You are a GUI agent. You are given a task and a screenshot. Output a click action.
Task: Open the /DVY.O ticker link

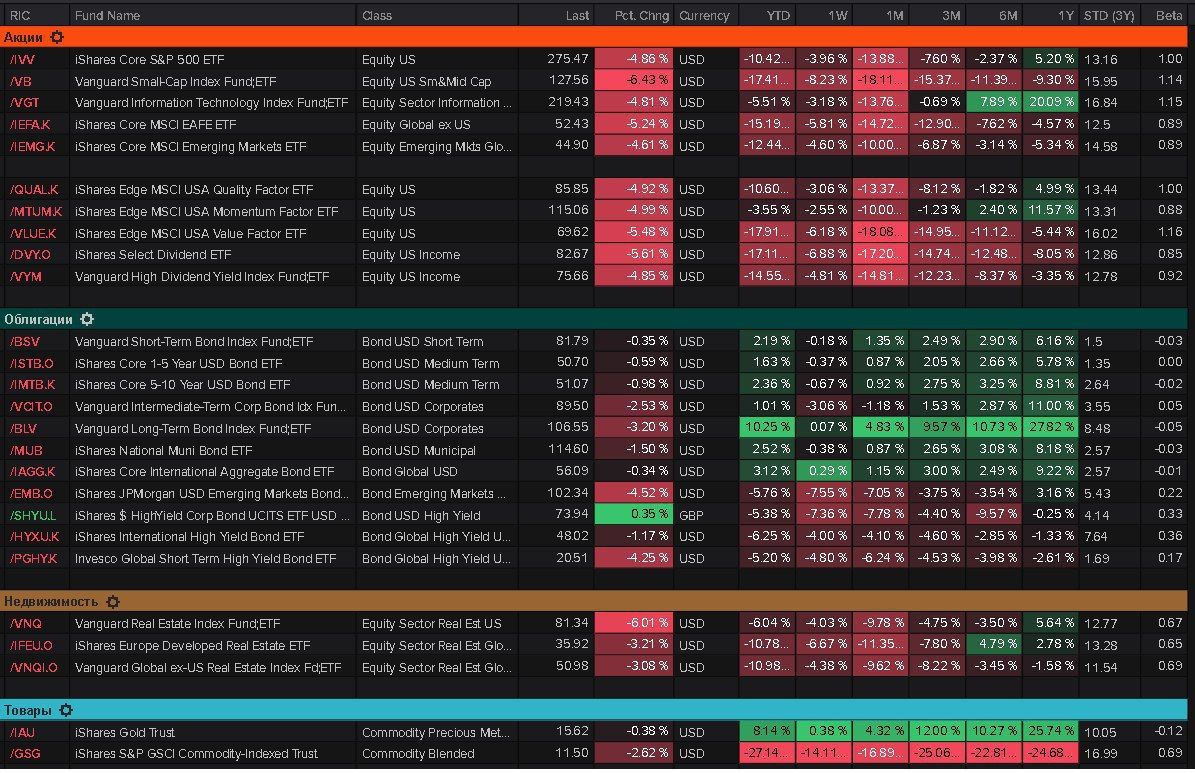(30, 255)
